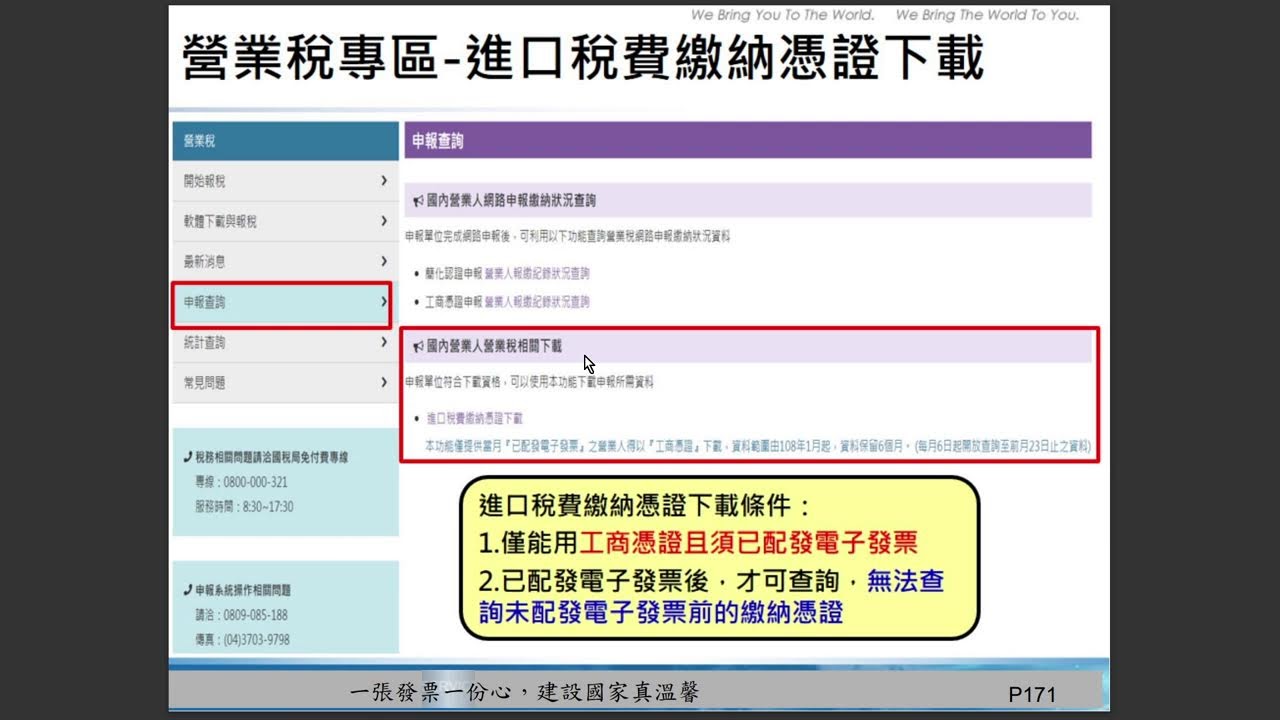Expand the chevron beside 開始報稅
The width and height of the screenshot is (1280, 720).
(x=384, y=181)
